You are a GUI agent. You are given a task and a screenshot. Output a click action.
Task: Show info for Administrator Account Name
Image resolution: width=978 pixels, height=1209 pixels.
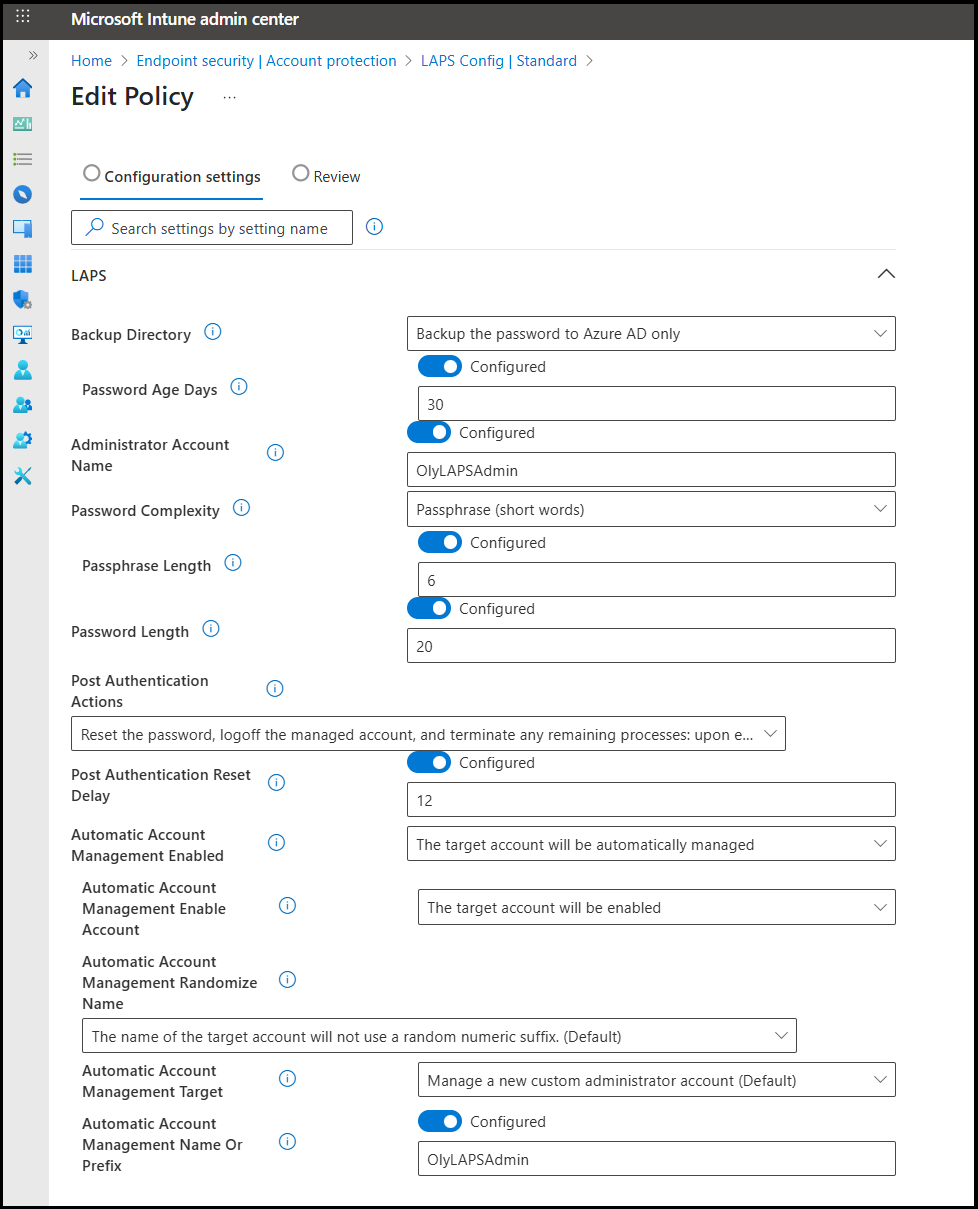276,453
